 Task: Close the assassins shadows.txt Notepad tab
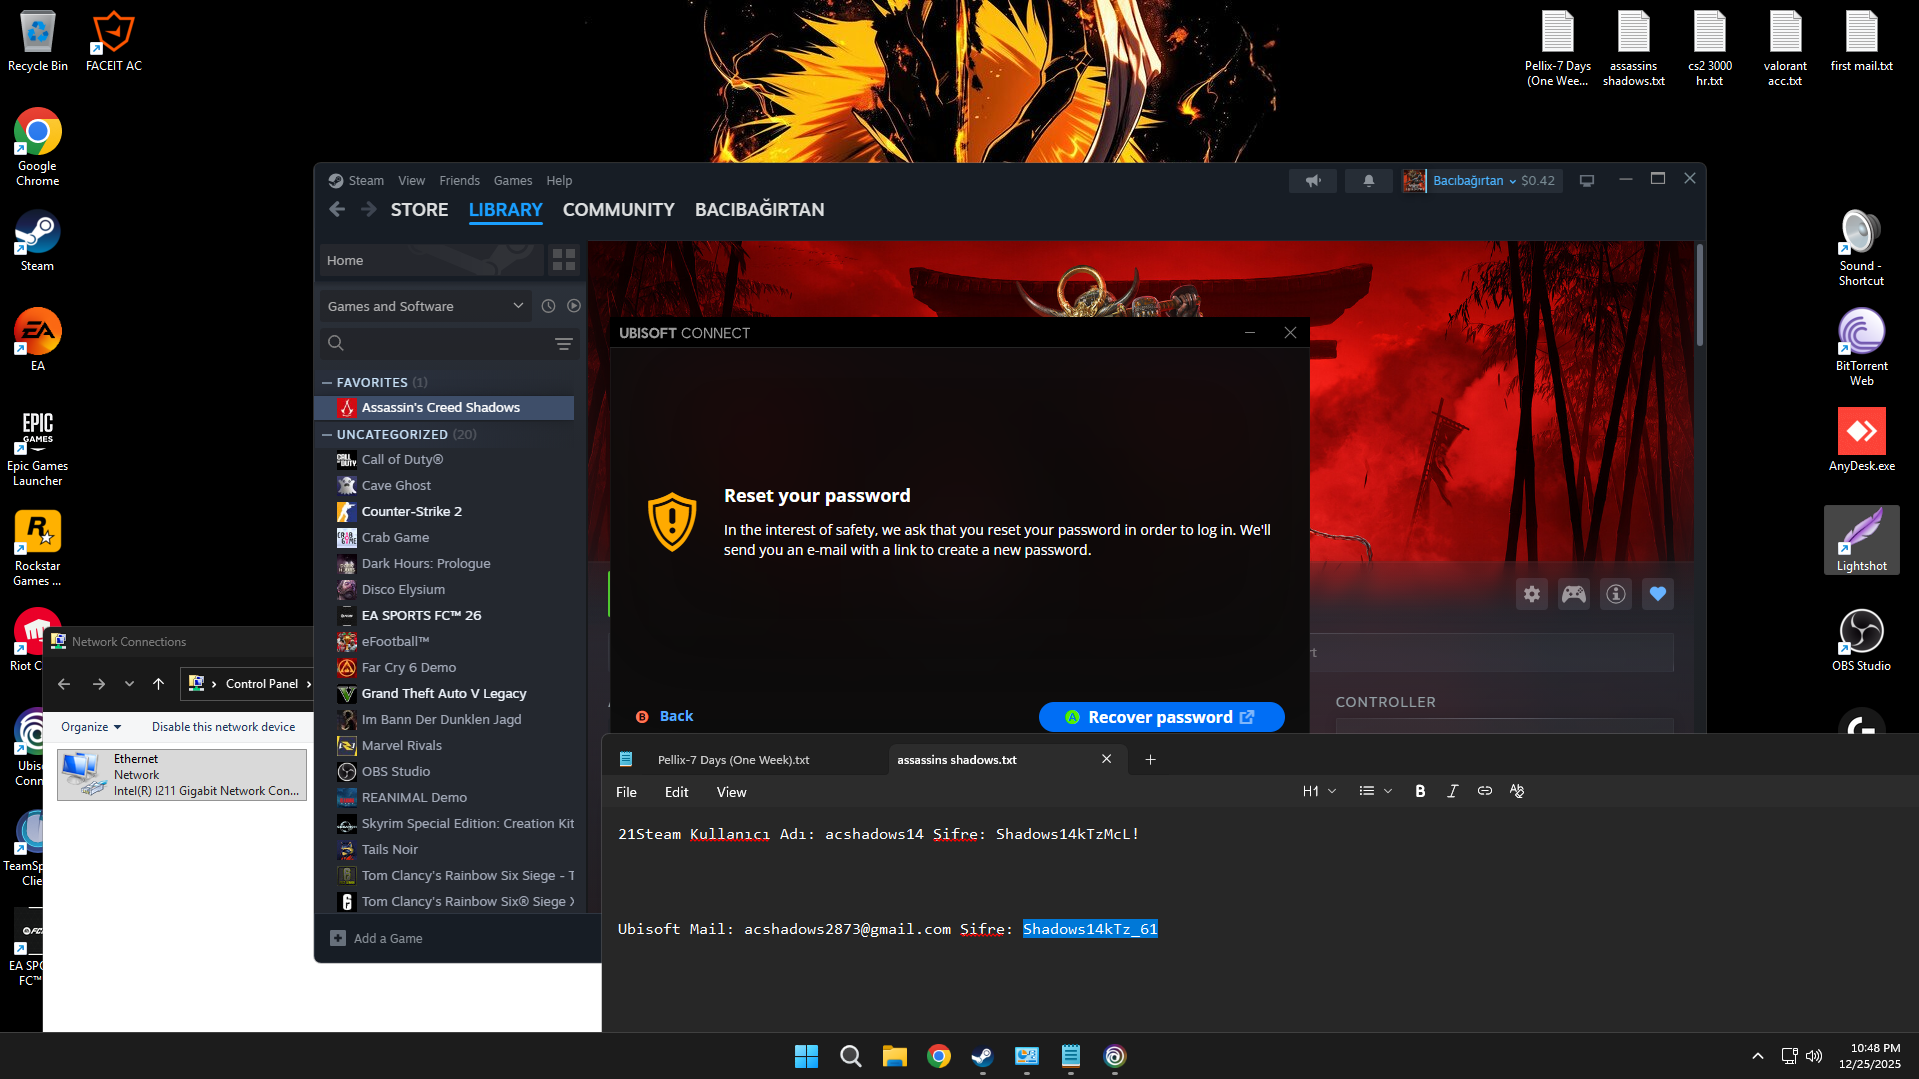pos(1106,760)
